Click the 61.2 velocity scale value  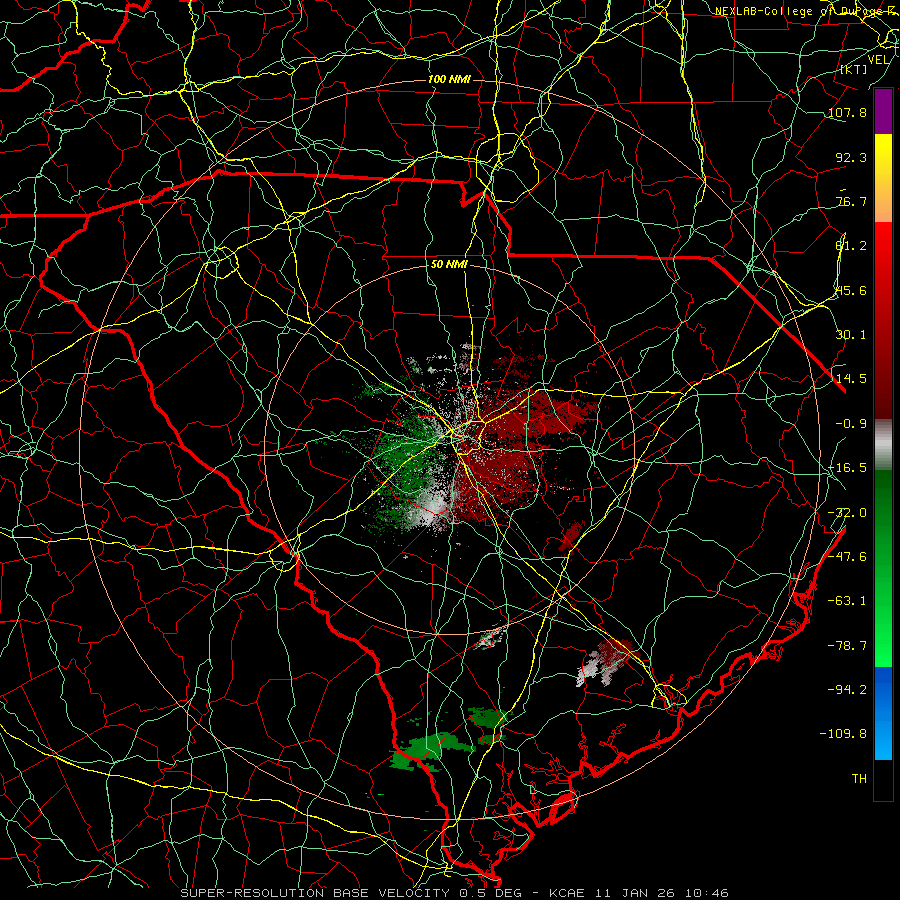(851, 246)
